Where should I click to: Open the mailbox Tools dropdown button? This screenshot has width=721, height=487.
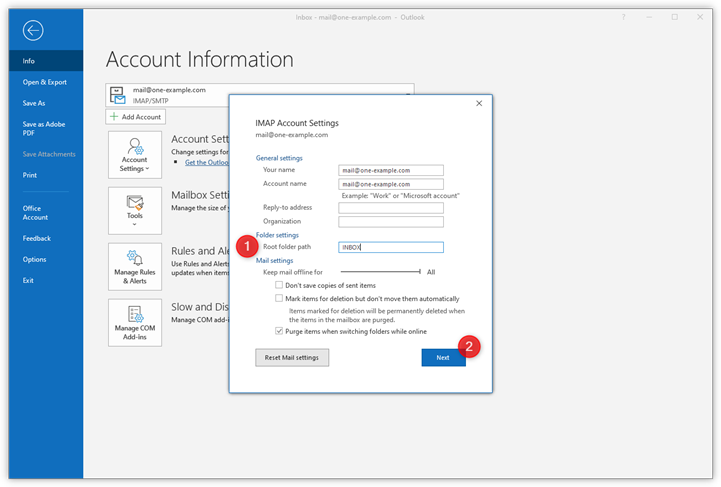[135, 211]
